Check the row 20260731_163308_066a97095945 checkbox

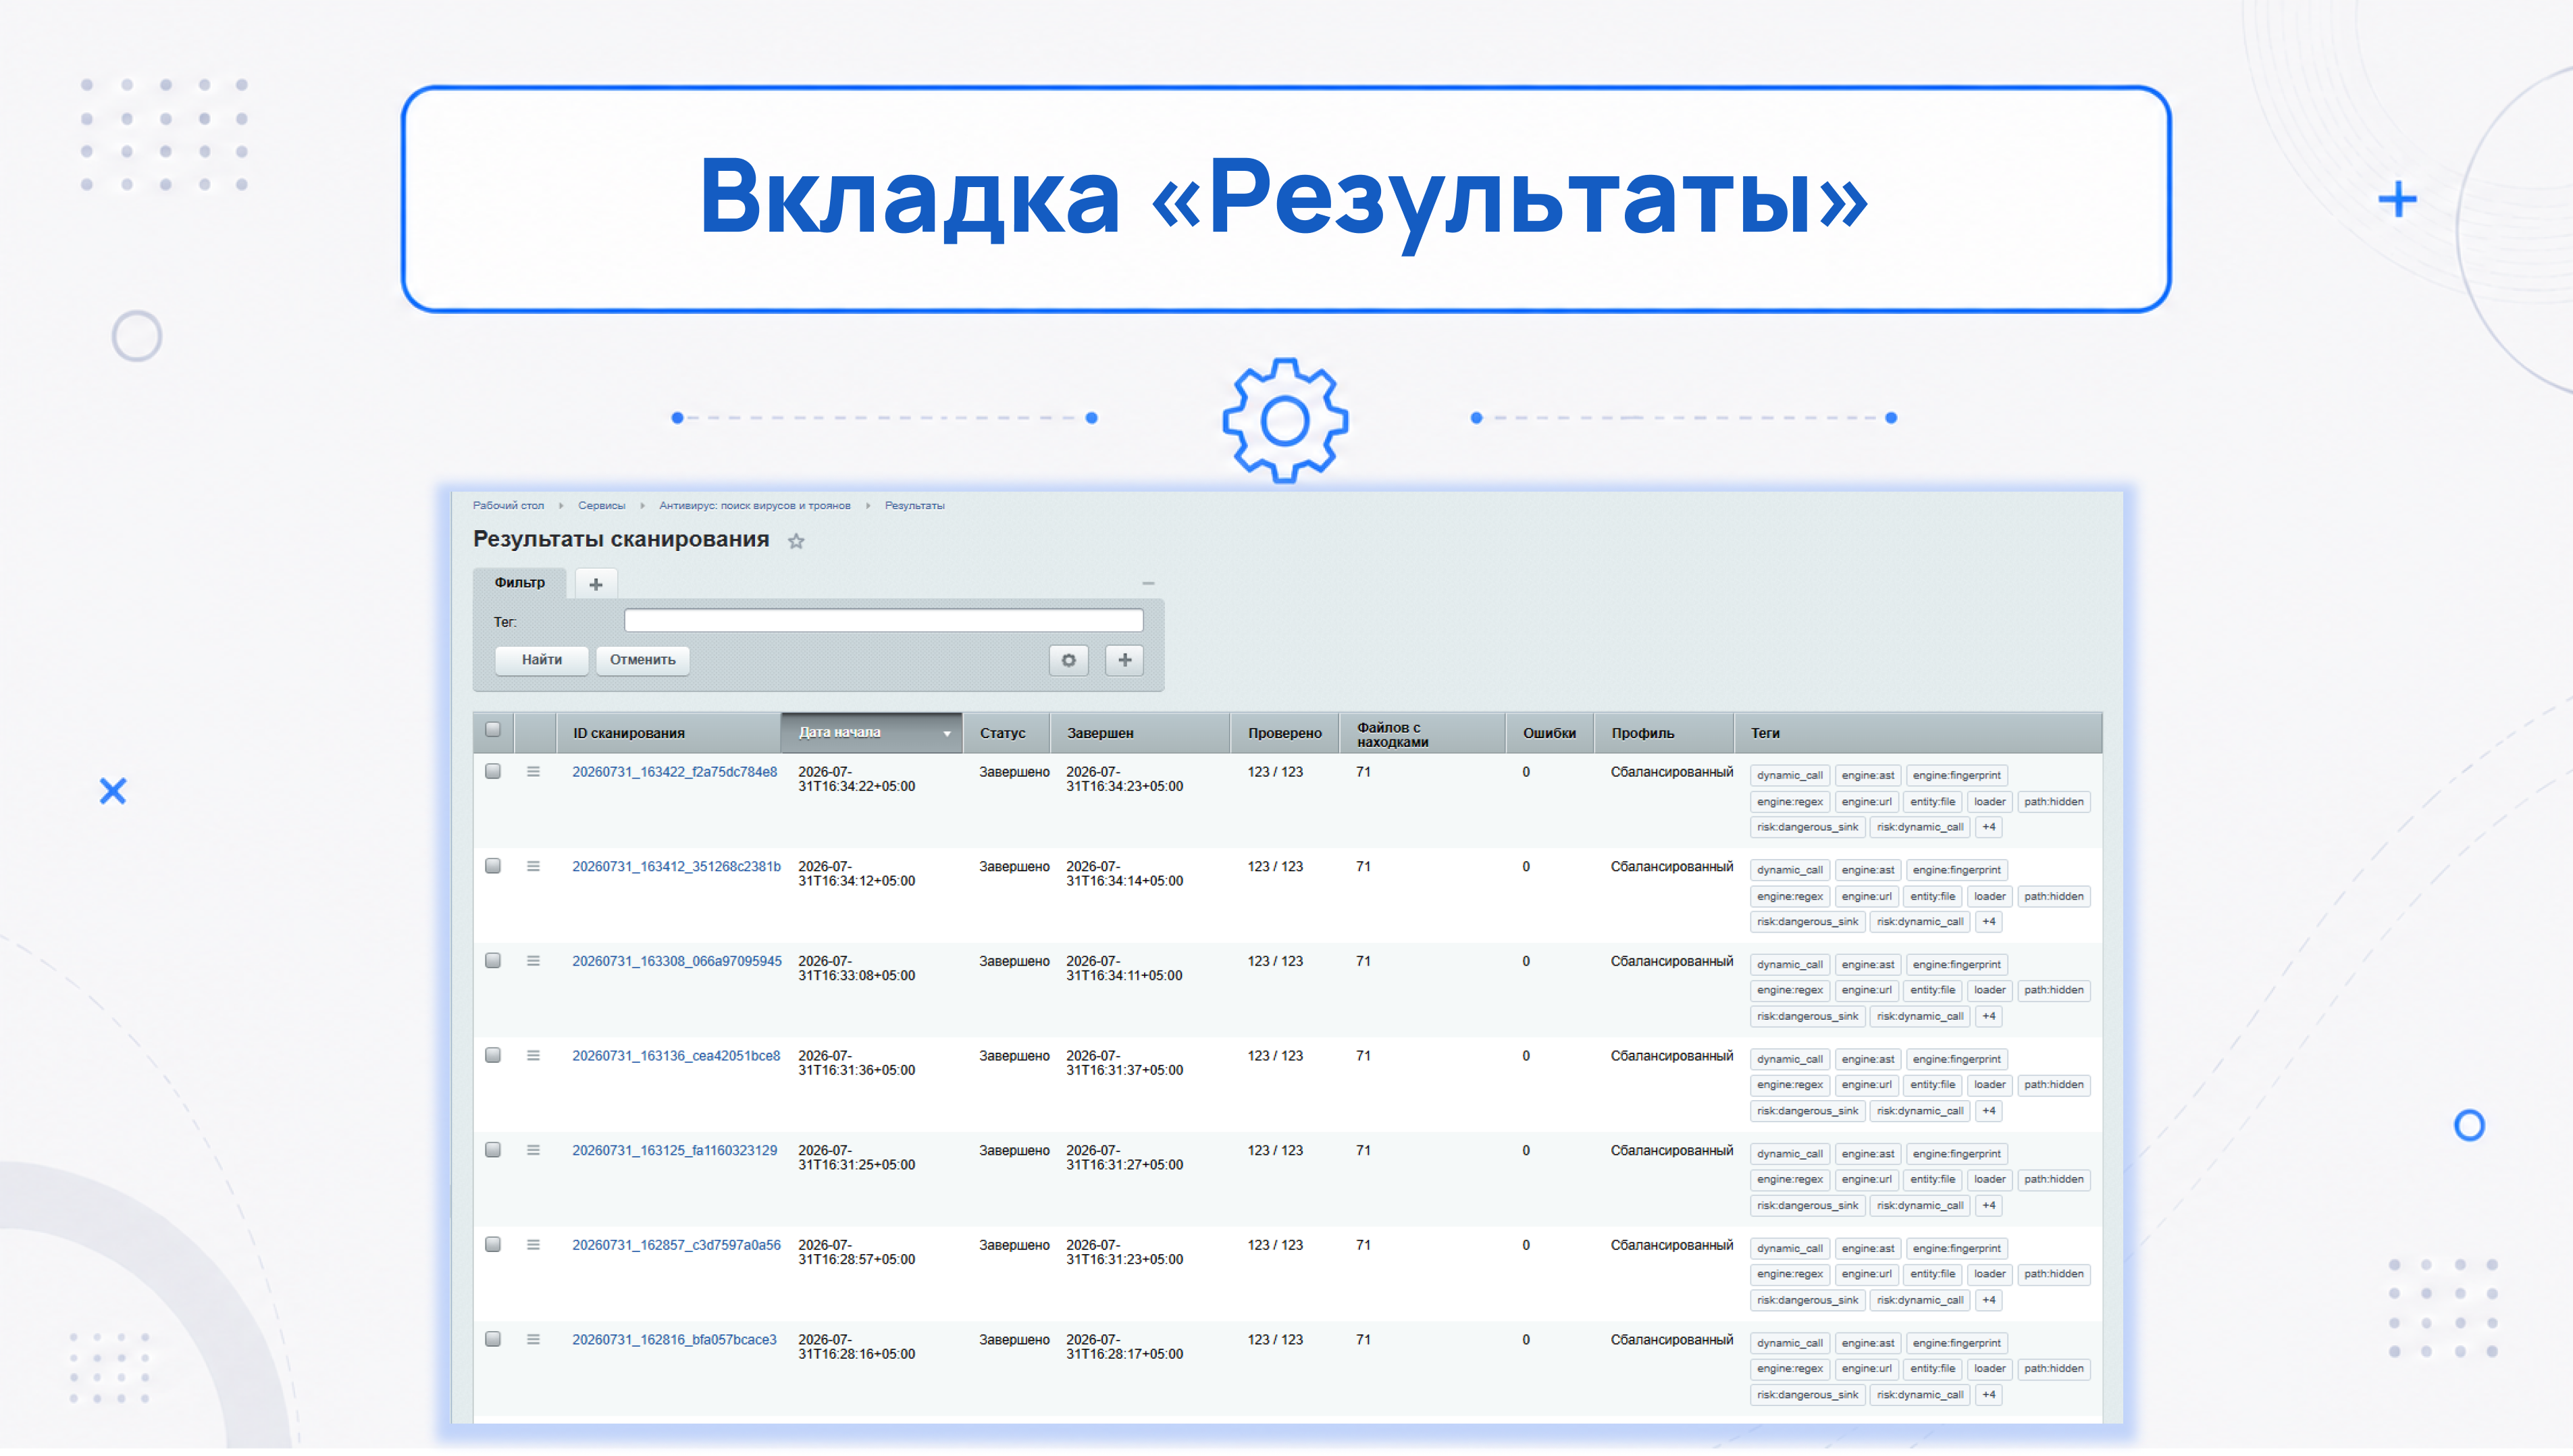coord(493,961)
